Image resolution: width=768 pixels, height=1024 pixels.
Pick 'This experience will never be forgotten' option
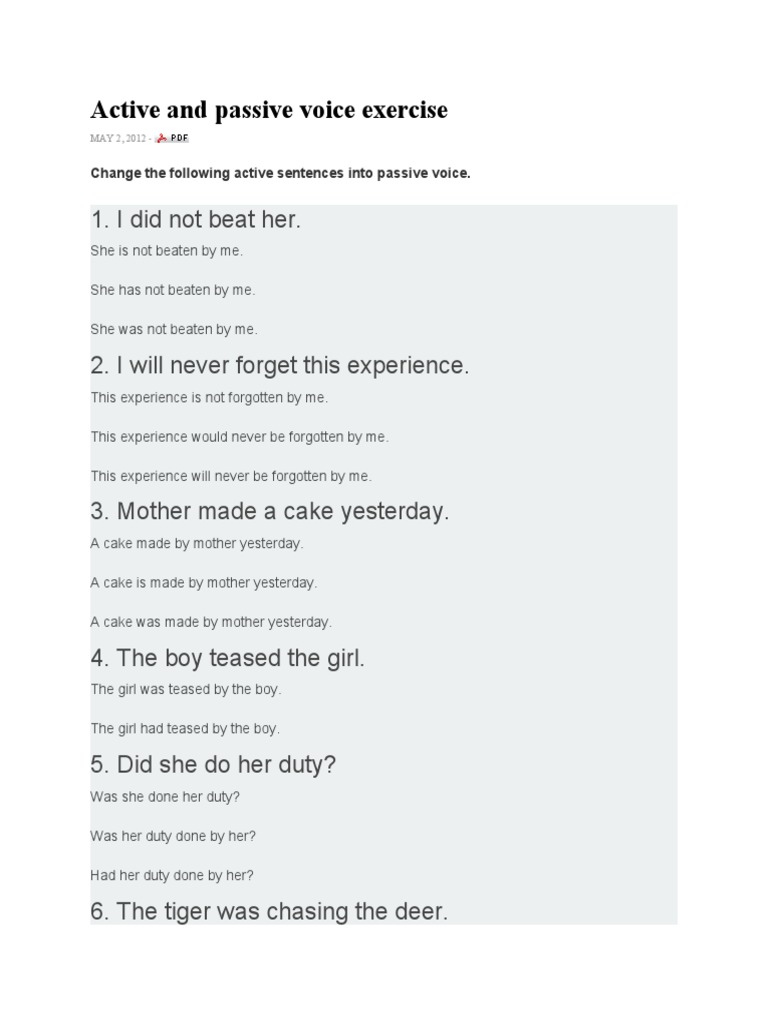231,476
